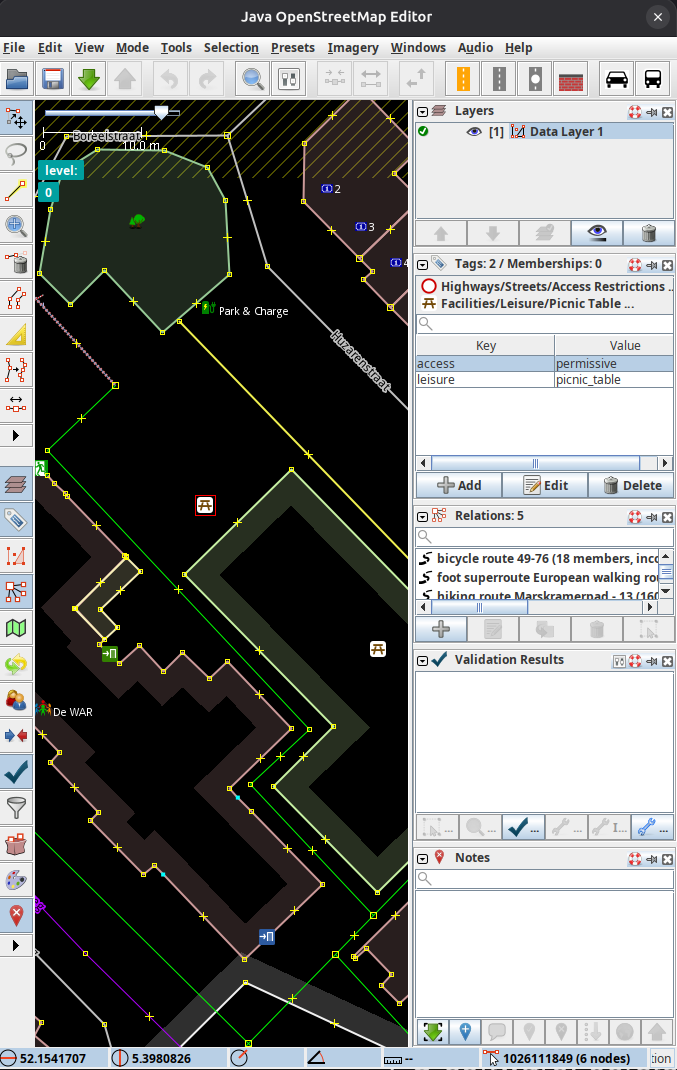Click the Add tag button
The width and height of the screenshot is (677, 1070).
click(459, 485)
